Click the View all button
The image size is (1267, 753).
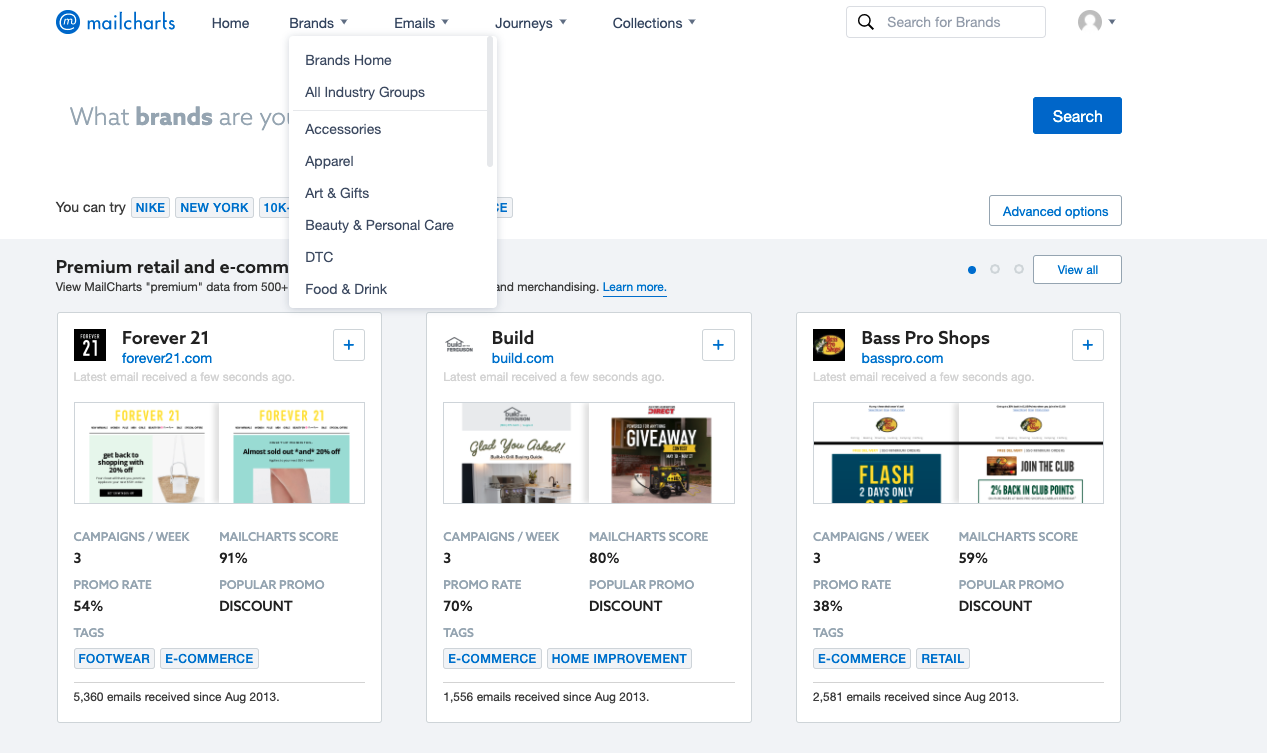pos(1077,270)
